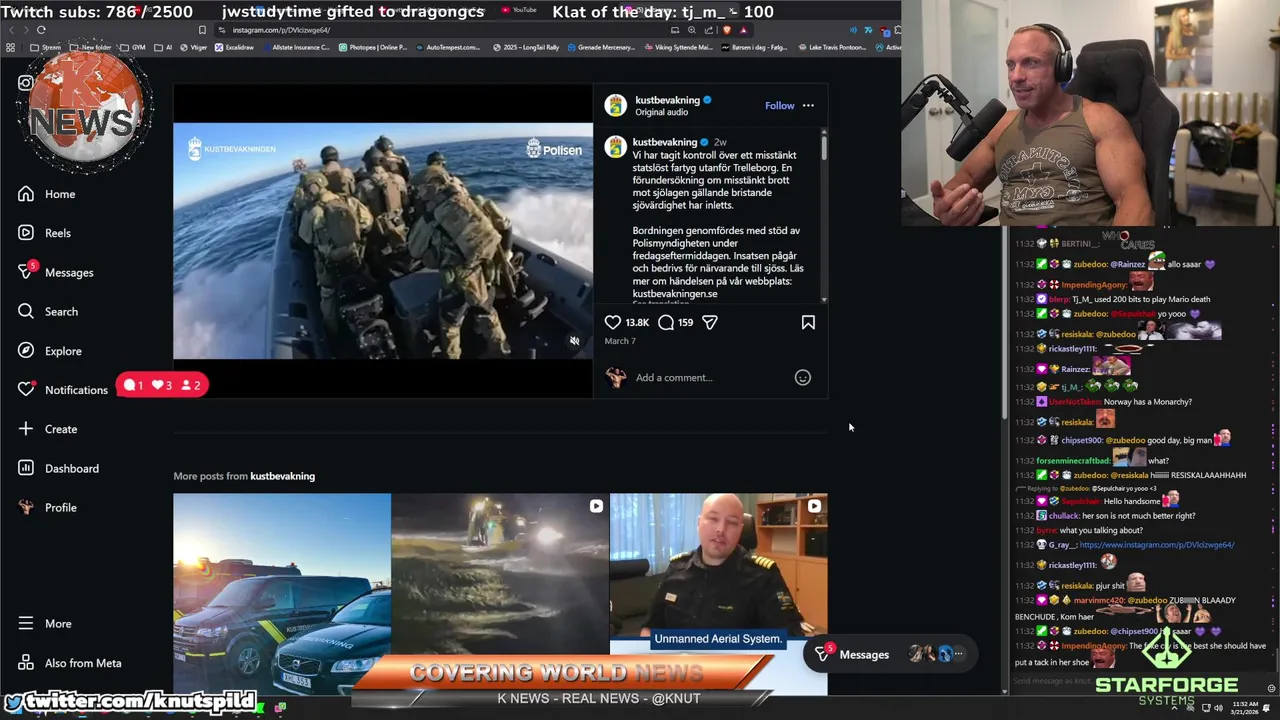
Task: Like the kustbevakning post with heart icon
Action: [613, 322]
